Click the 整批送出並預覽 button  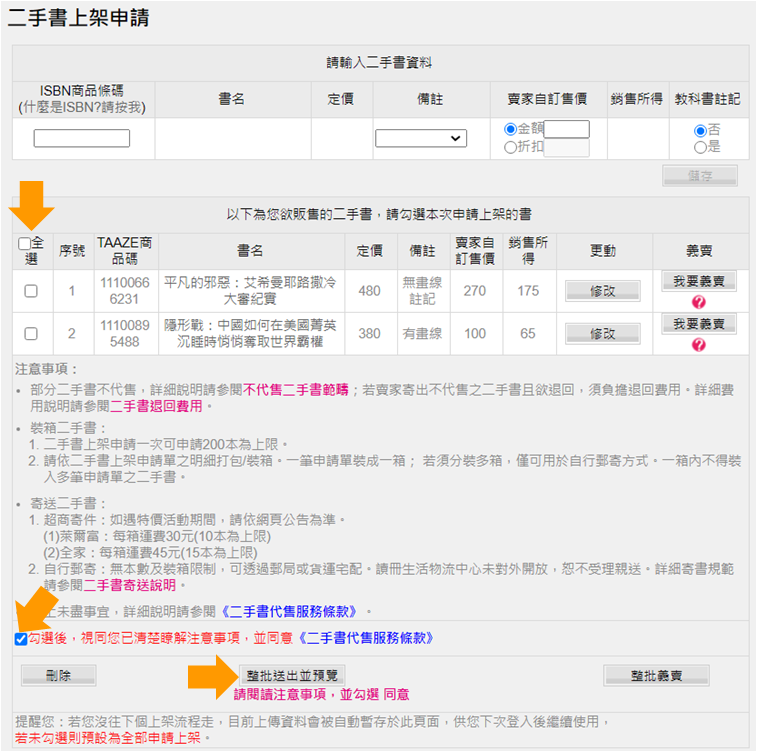tap(294, 675)
